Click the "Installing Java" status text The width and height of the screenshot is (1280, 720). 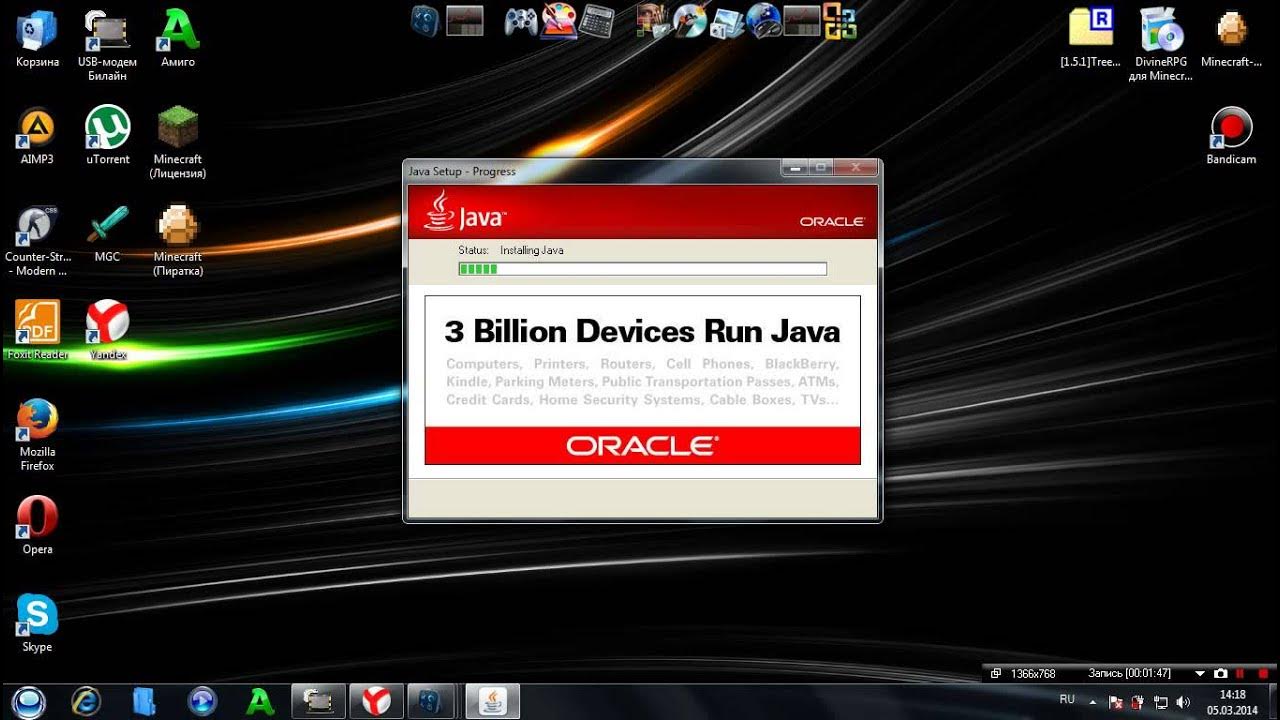coord(532,250)
